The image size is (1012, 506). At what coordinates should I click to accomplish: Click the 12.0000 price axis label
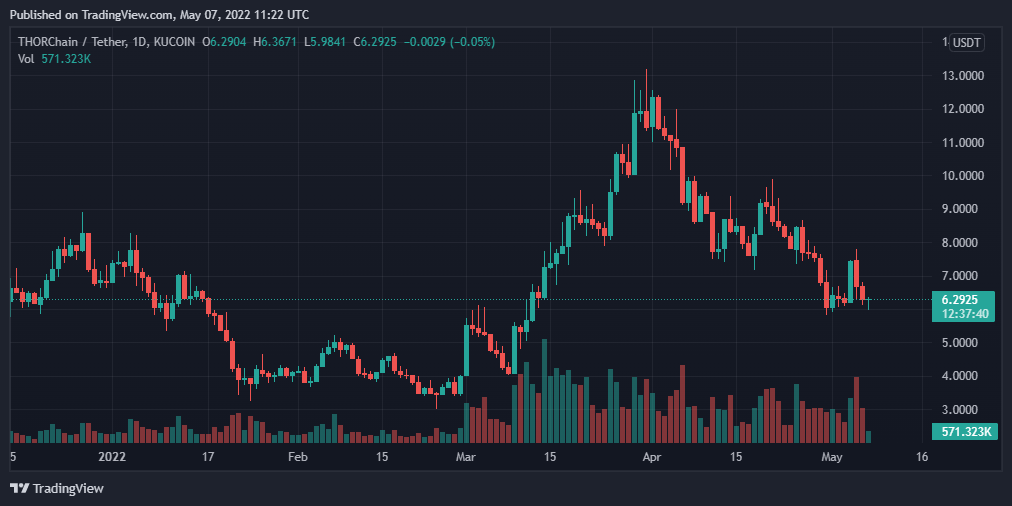coord(963,109)
